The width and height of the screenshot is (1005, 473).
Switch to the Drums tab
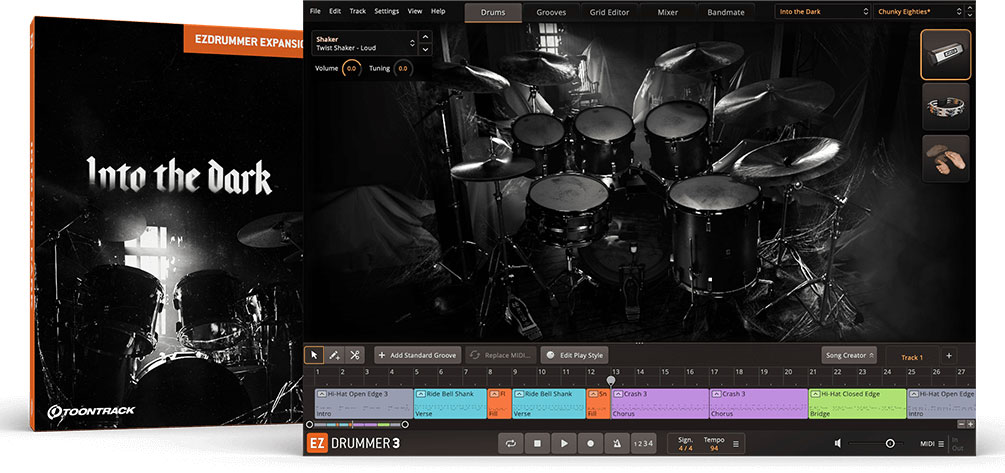coord(493,12)
